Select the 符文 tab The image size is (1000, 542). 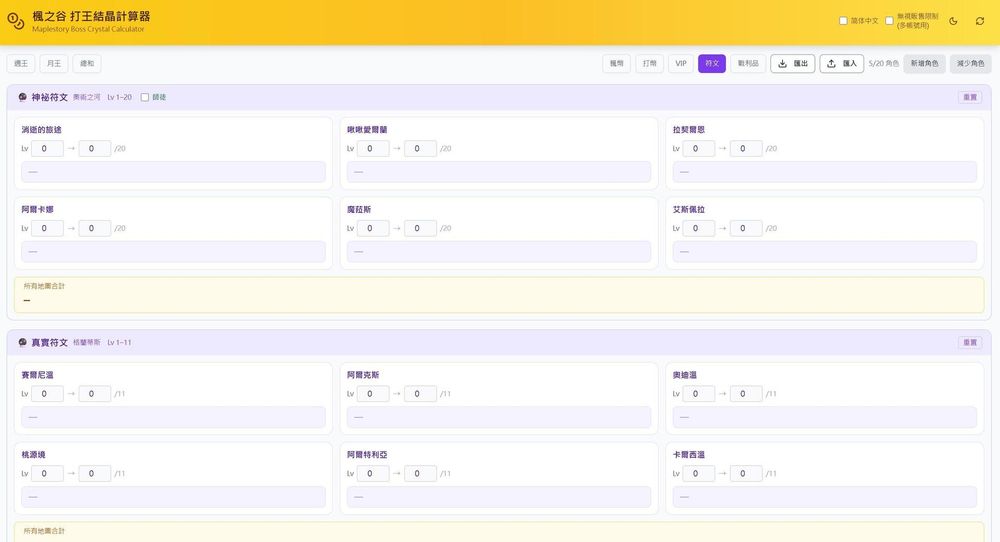coord(712,64)
